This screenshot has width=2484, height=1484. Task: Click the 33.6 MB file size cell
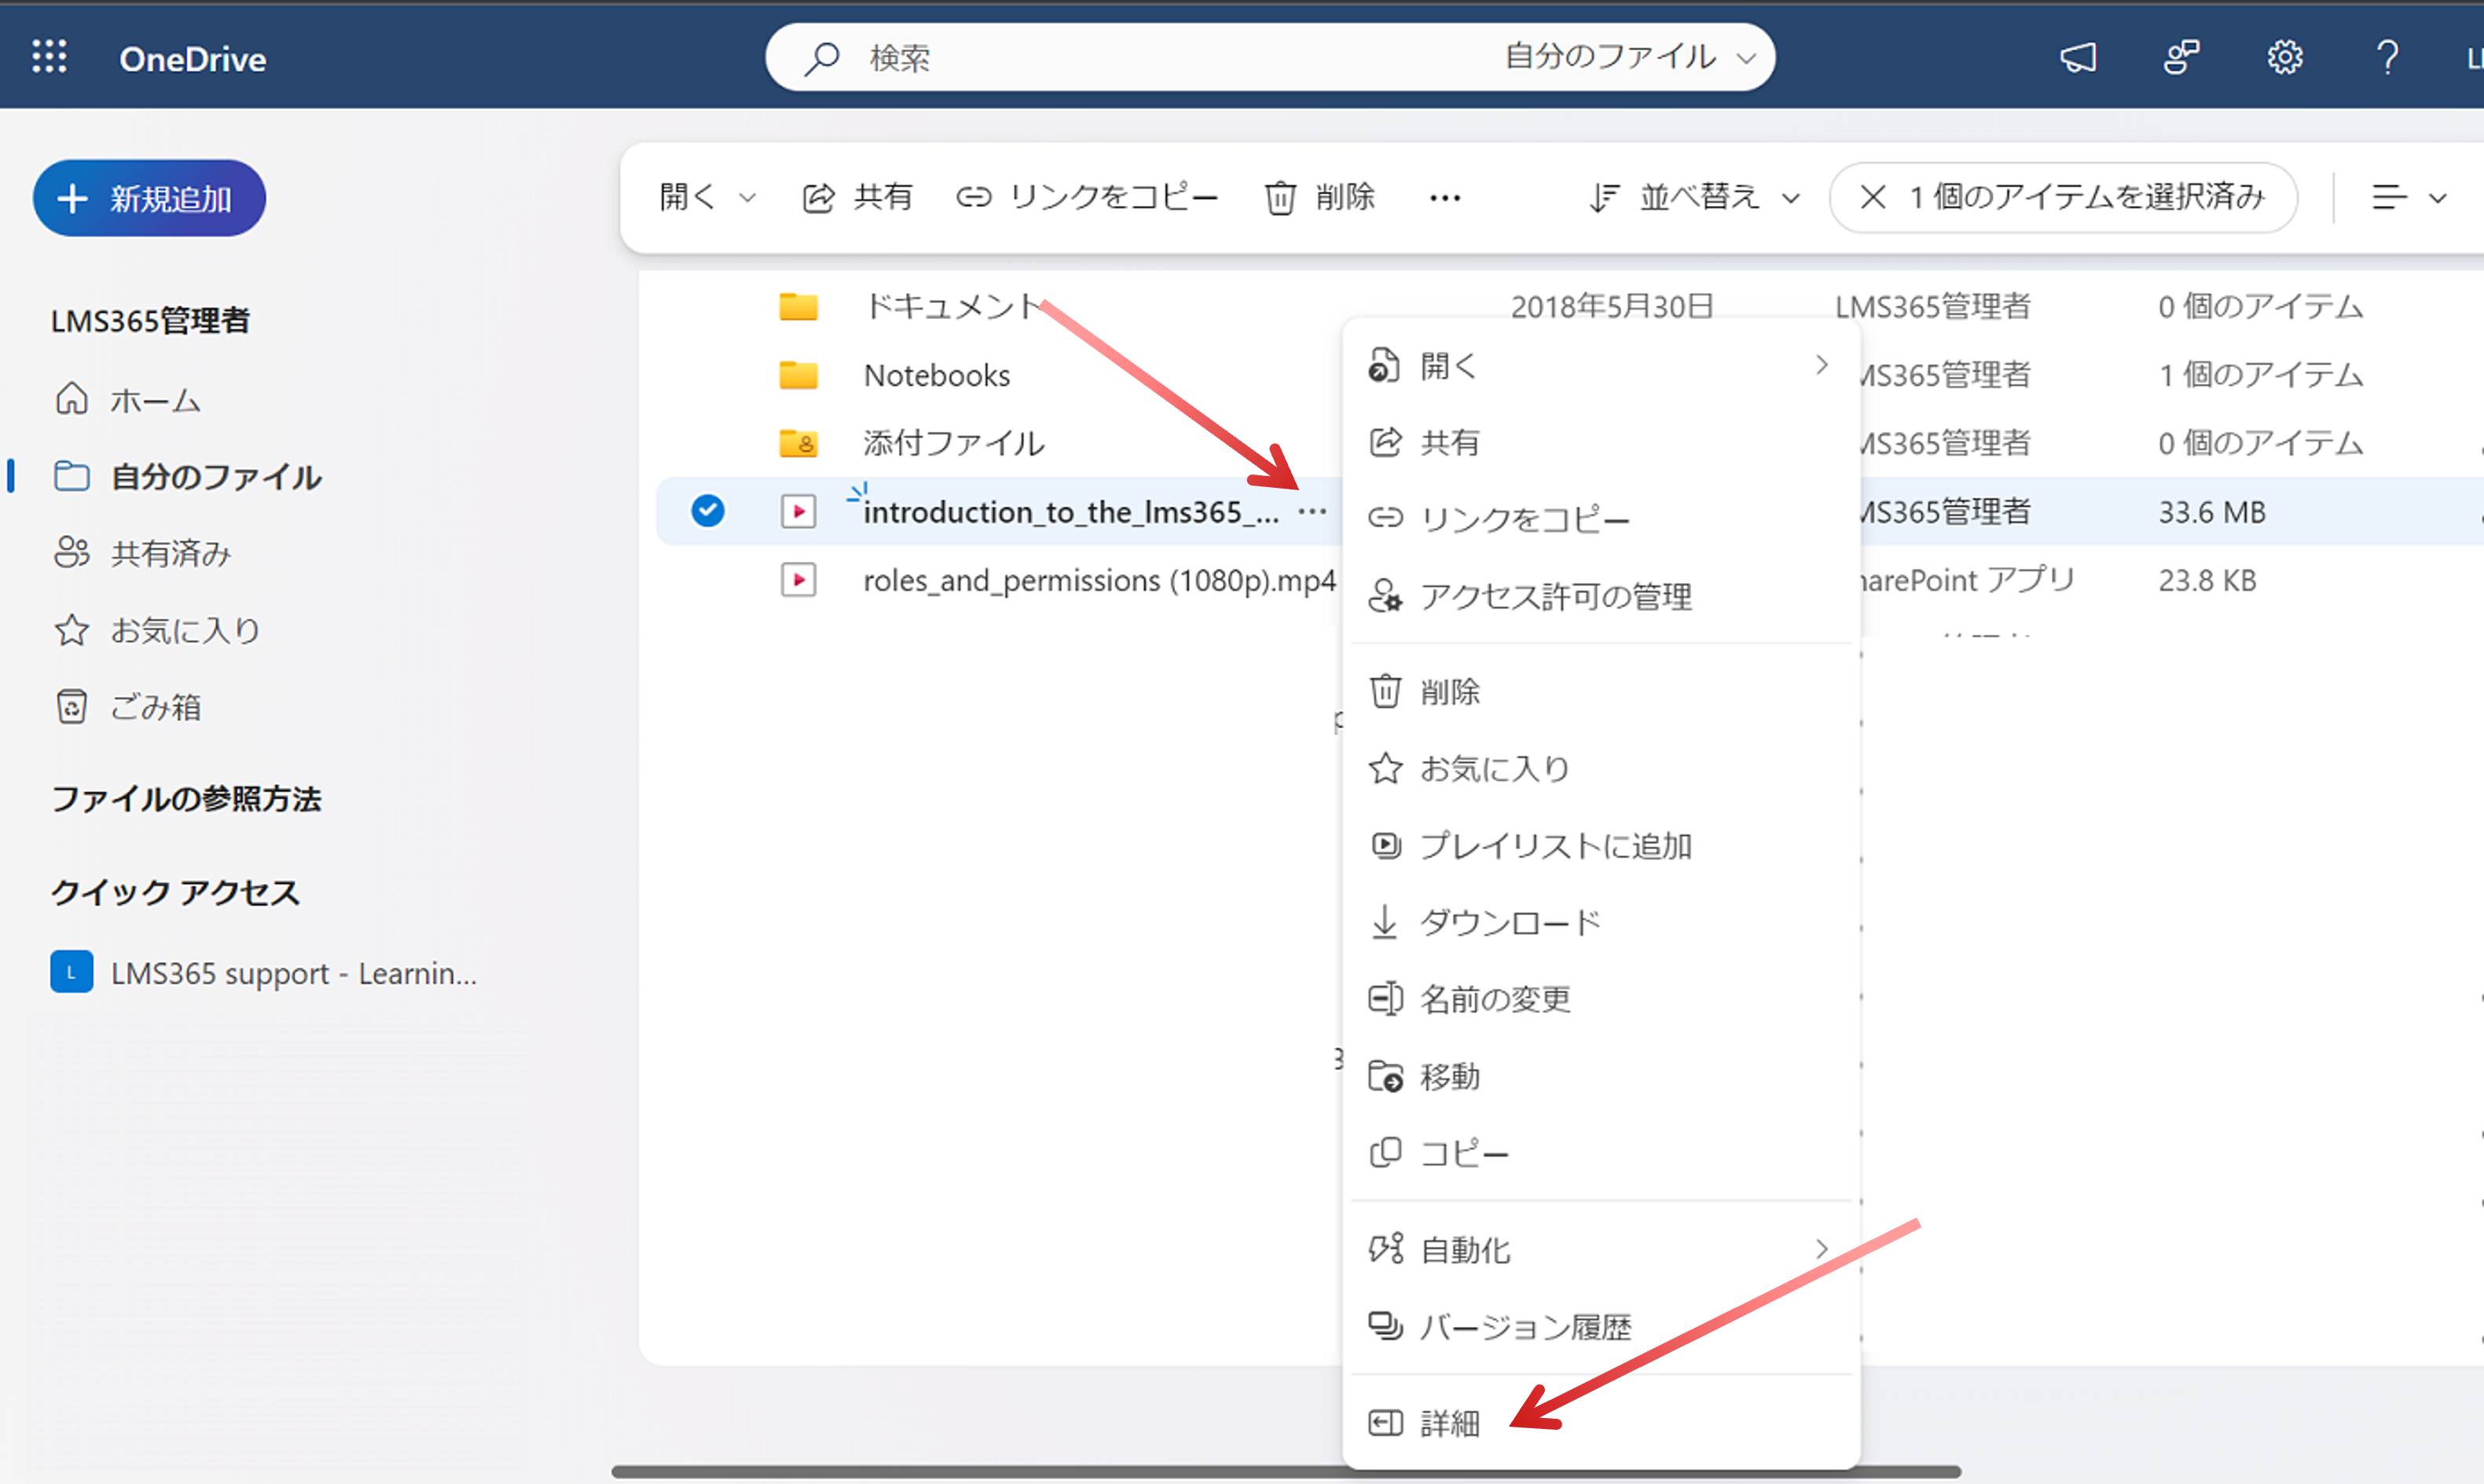click(2212, 512)
